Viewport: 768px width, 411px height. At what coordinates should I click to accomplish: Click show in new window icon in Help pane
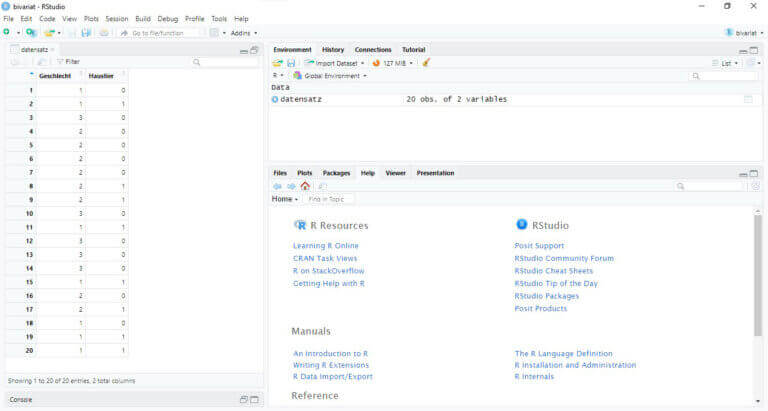click(322, 186)
